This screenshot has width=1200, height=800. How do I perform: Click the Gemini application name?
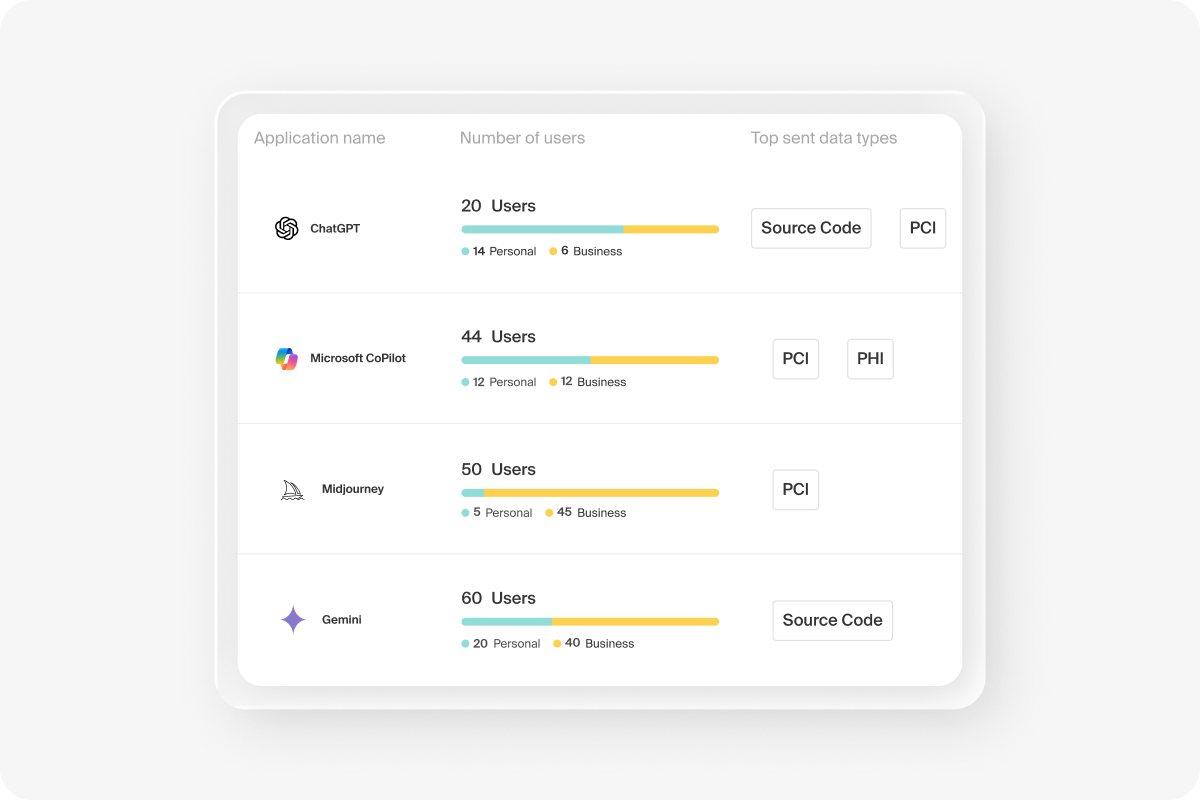[342, 620]
